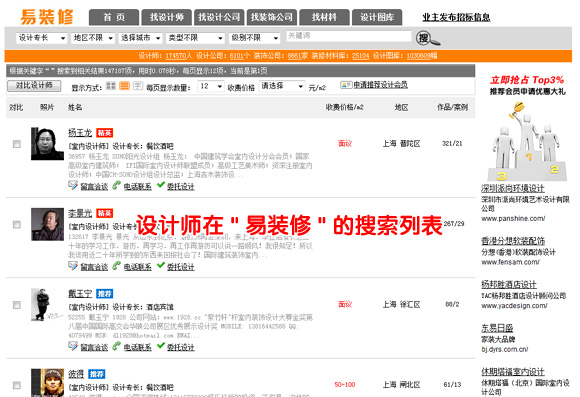The width and height of the screenshot is (580, 397).
Task: Click phone contact icon for 李景光
Action: [x=117, y=265]
